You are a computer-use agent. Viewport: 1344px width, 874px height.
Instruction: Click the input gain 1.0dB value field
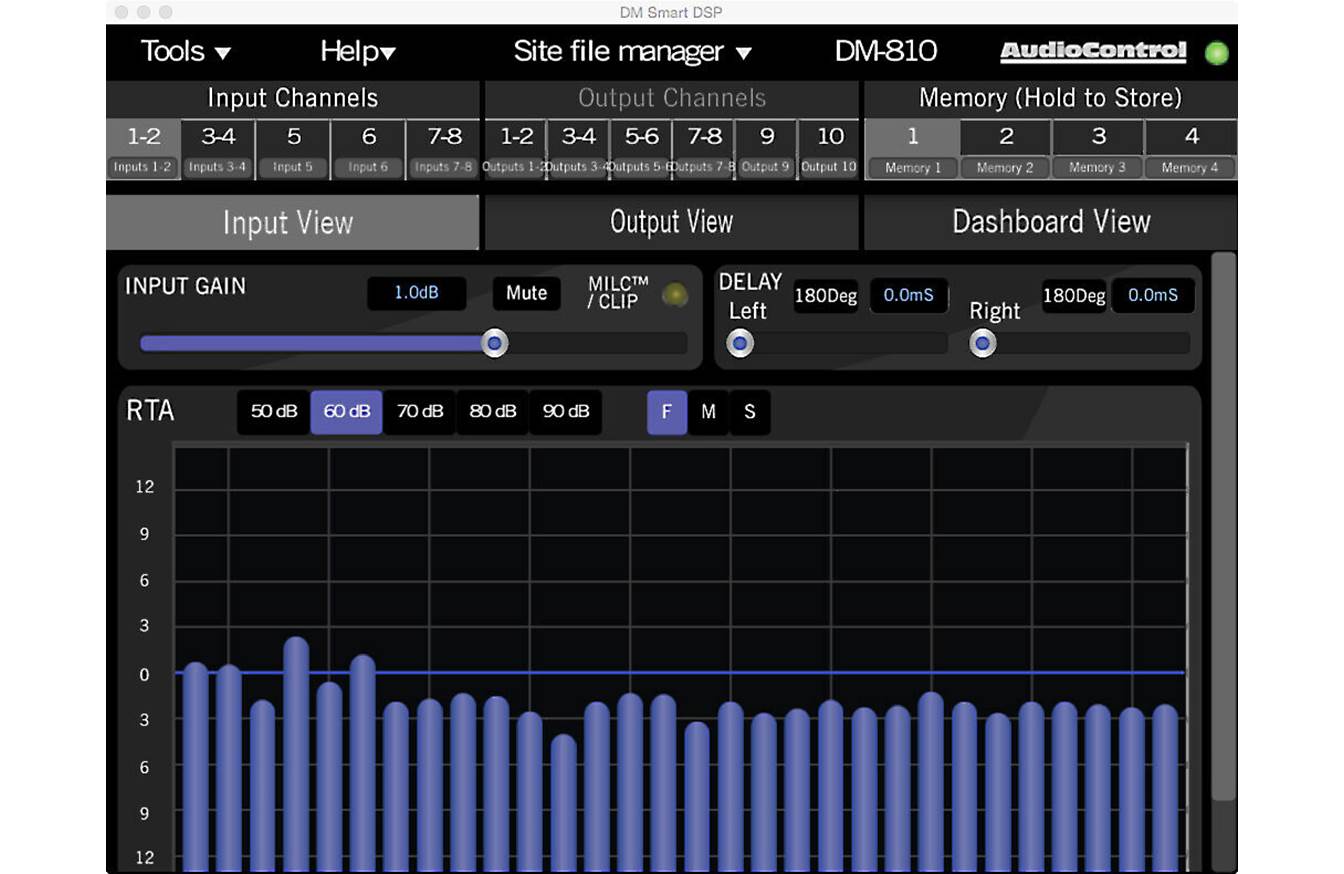416,293
